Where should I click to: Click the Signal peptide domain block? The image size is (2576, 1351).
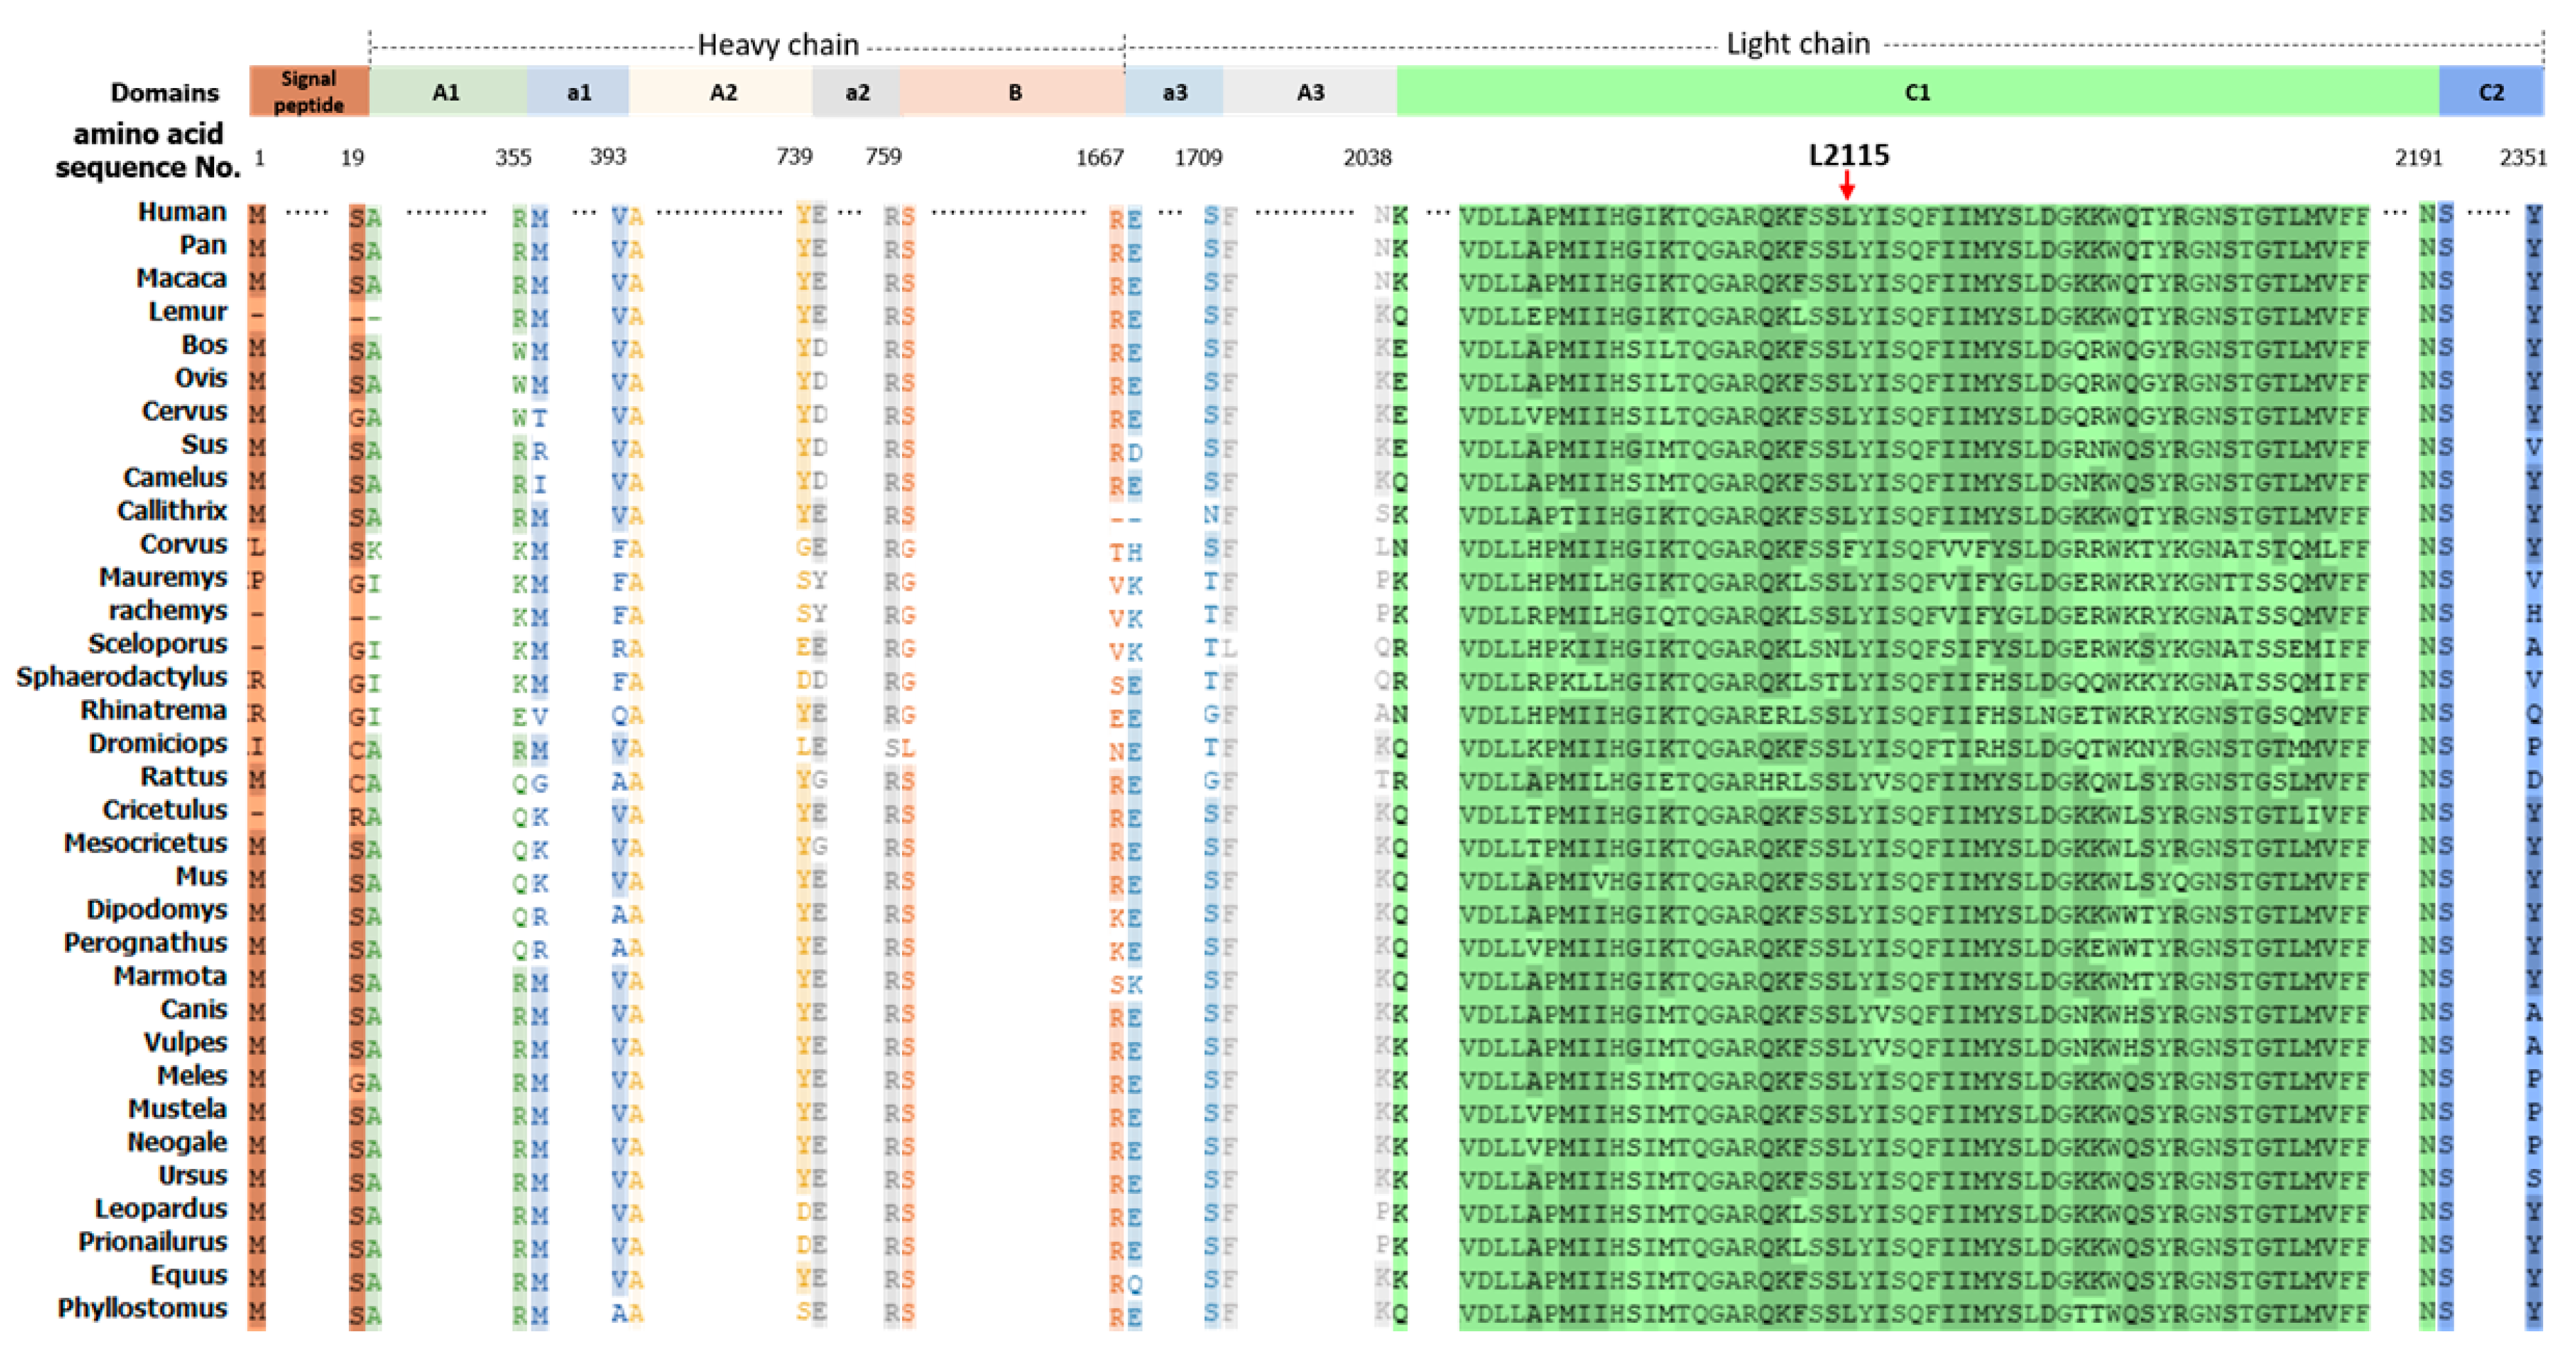[308, 91]
